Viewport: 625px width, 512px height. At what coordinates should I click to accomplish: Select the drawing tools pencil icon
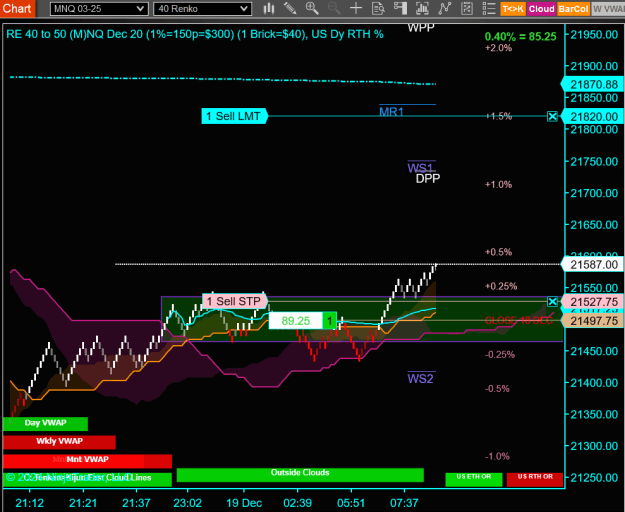[290, 8]
